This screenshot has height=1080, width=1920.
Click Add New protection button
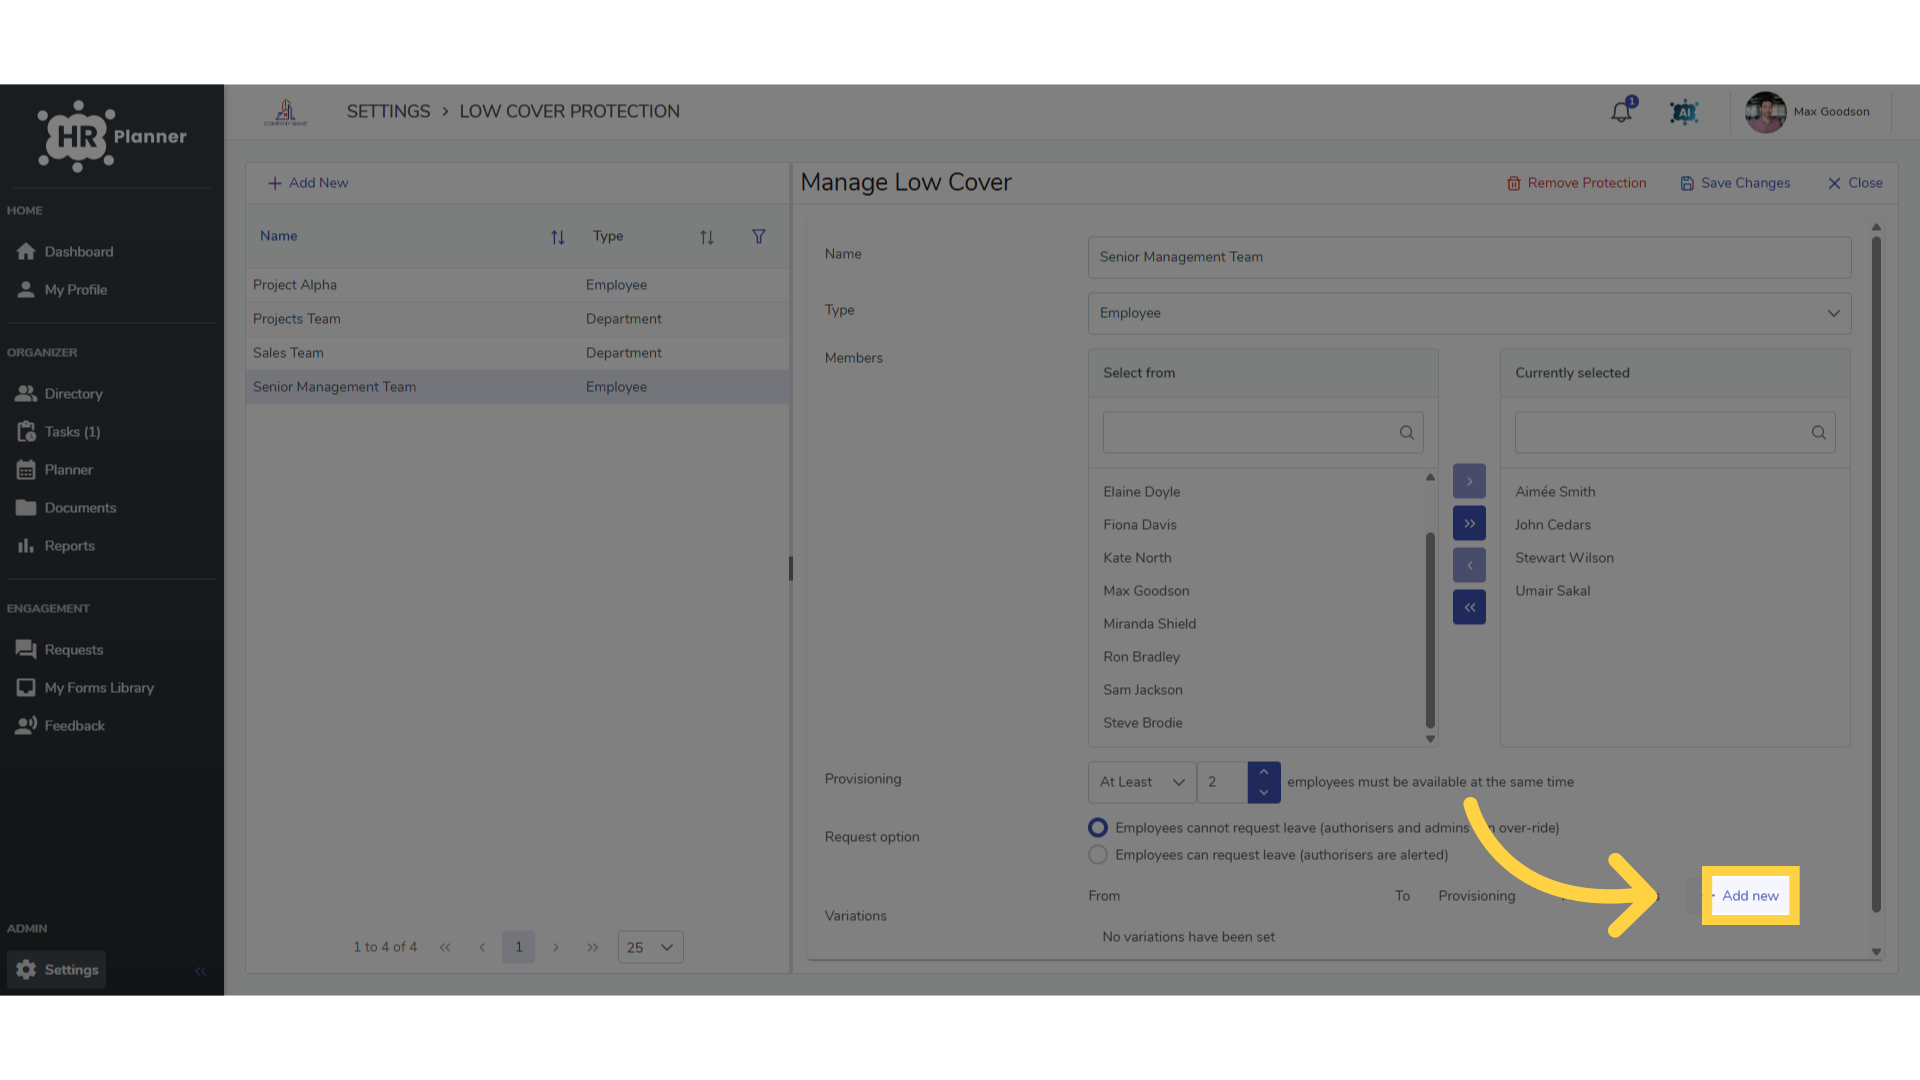click(308, 183)
